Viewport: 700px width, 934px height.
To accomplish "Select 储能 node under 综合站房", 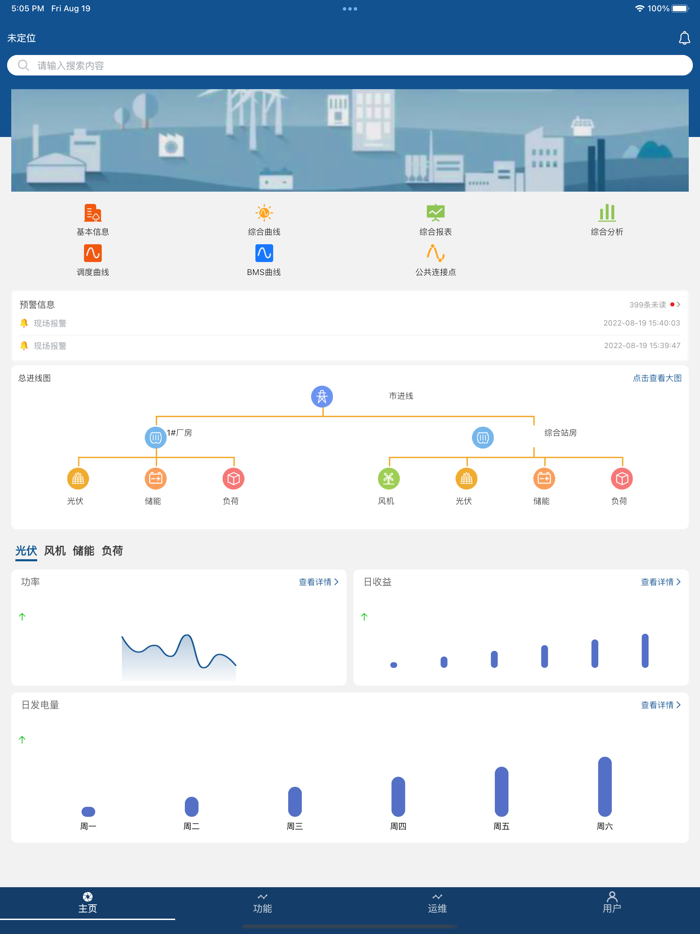I will [x=544, y=478].
